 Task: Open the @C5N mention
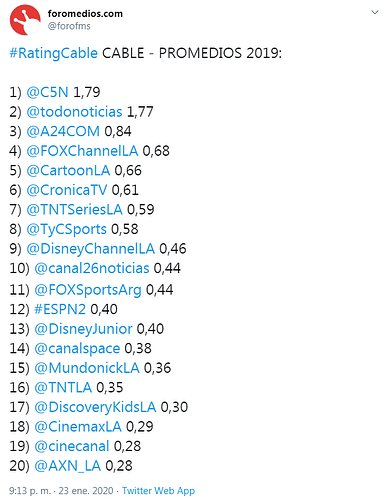click(47, 92)
